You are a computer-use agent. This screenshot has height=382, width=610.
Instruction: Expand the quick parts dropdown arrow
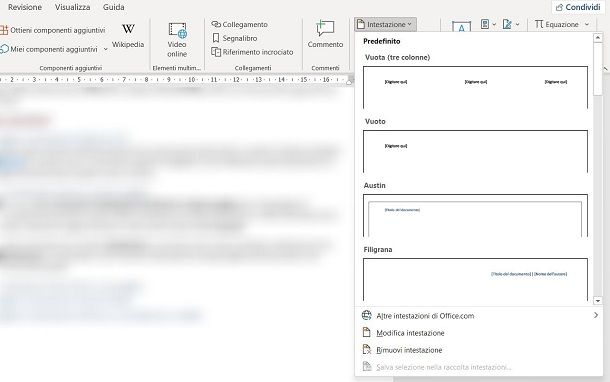click(494, 25)
